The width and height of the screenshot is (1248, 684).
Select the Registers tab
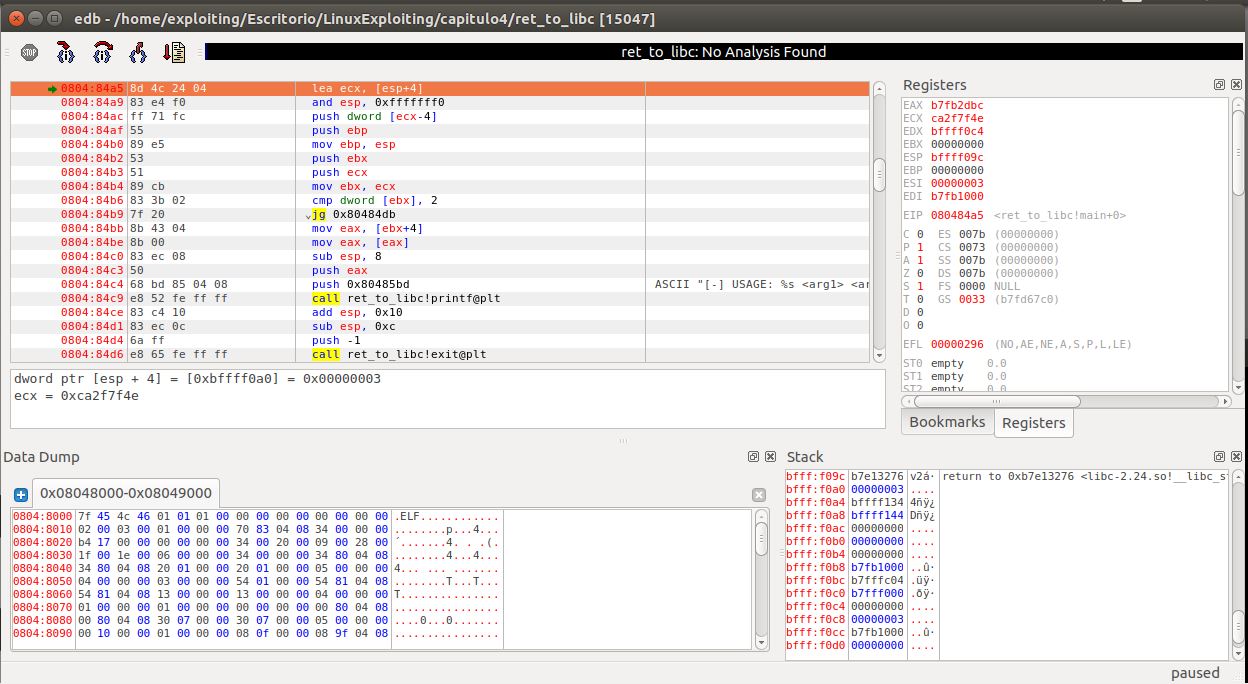pos(1033,423)
